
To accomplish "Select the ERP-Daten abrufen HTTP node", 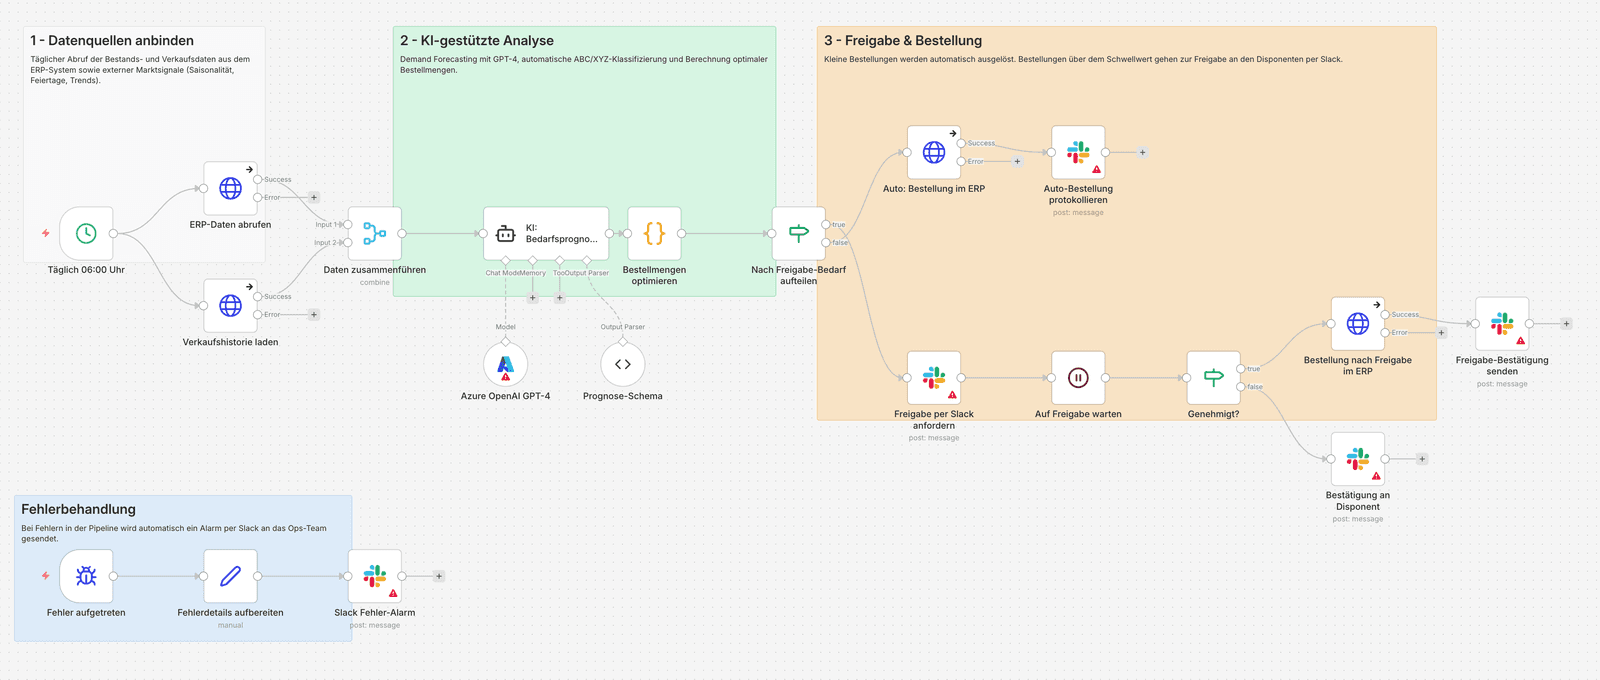I will 230,188.
